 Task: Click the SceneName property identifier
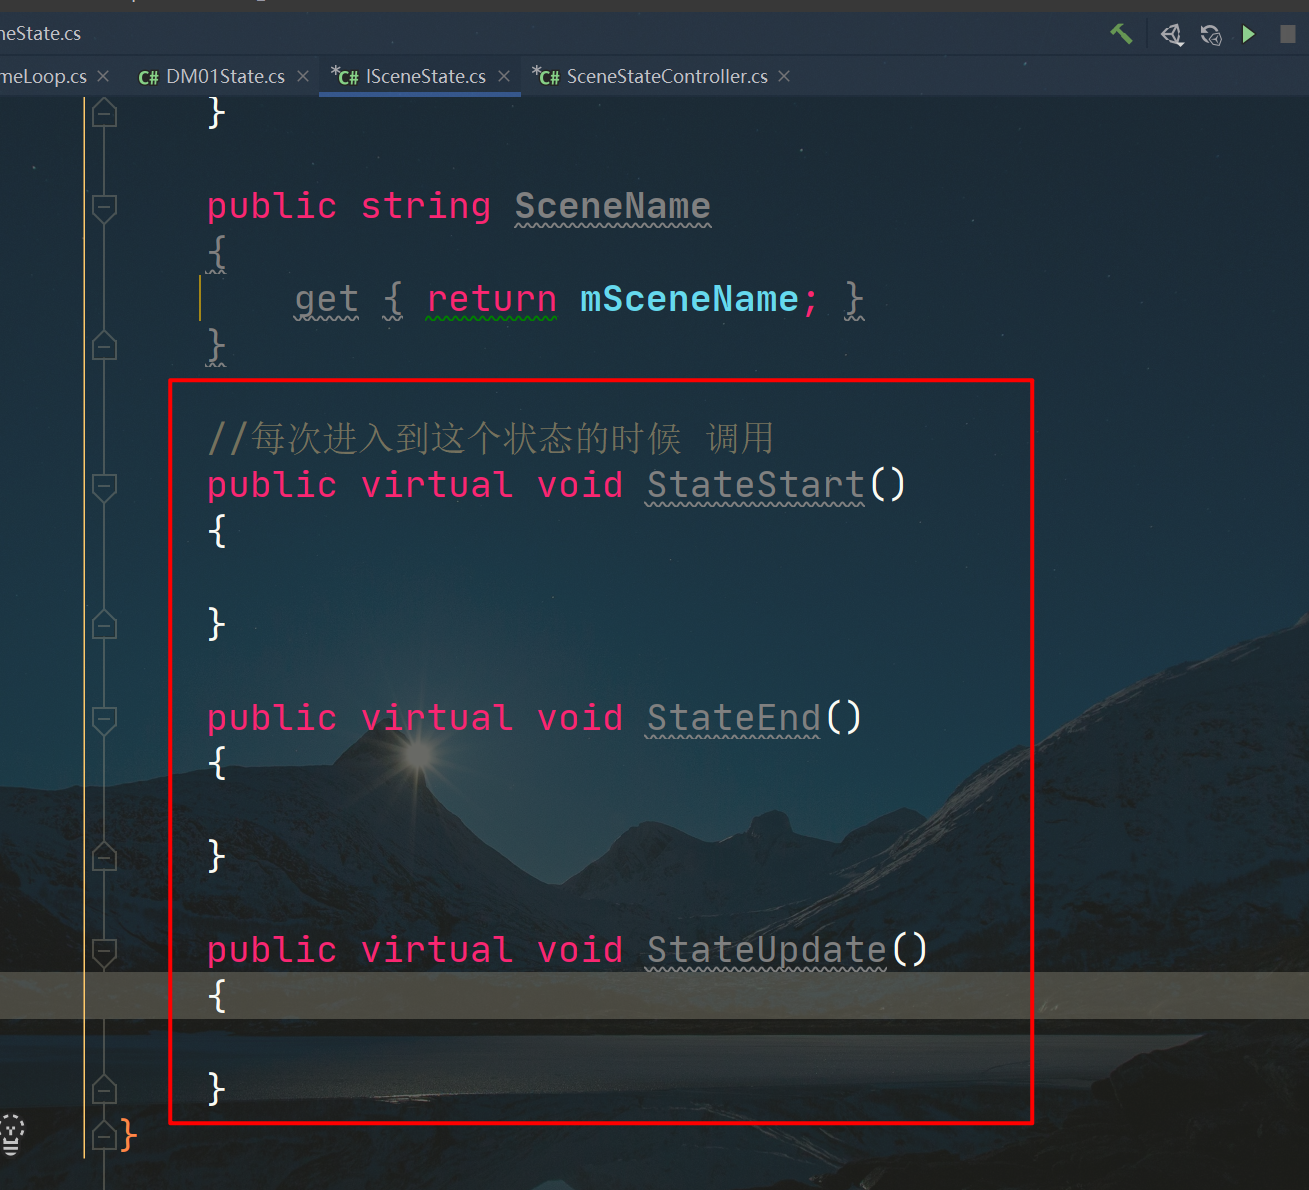tap(612, 206)
